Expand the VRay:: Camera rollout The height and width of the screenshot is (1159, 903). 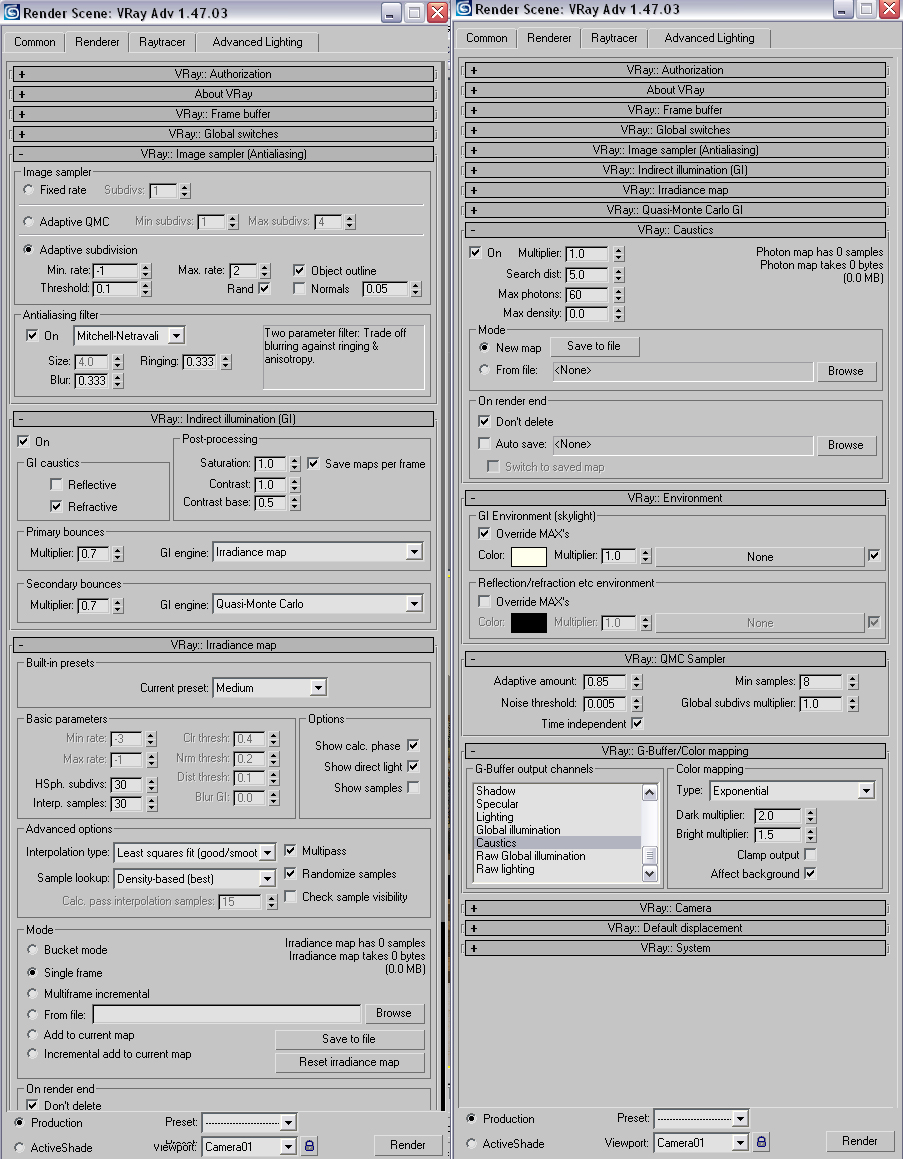675,908
